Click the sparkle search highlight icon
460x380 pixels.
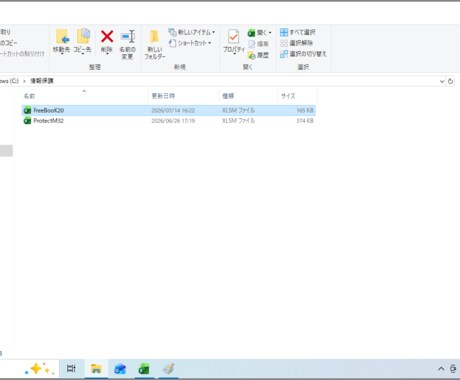(x=39, y=369)
